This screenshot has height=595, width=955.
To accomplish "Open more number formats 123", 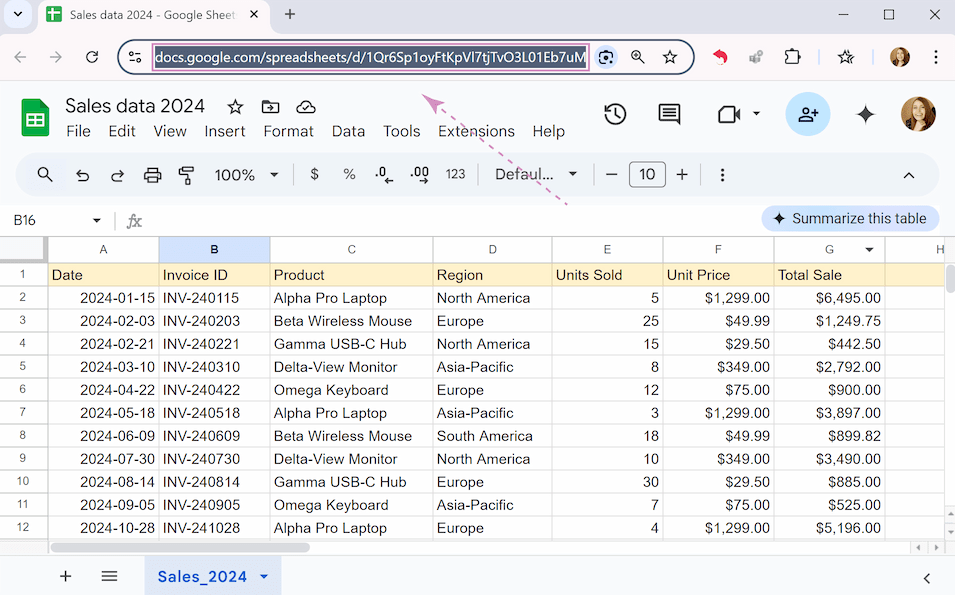I will pos(455,174).
